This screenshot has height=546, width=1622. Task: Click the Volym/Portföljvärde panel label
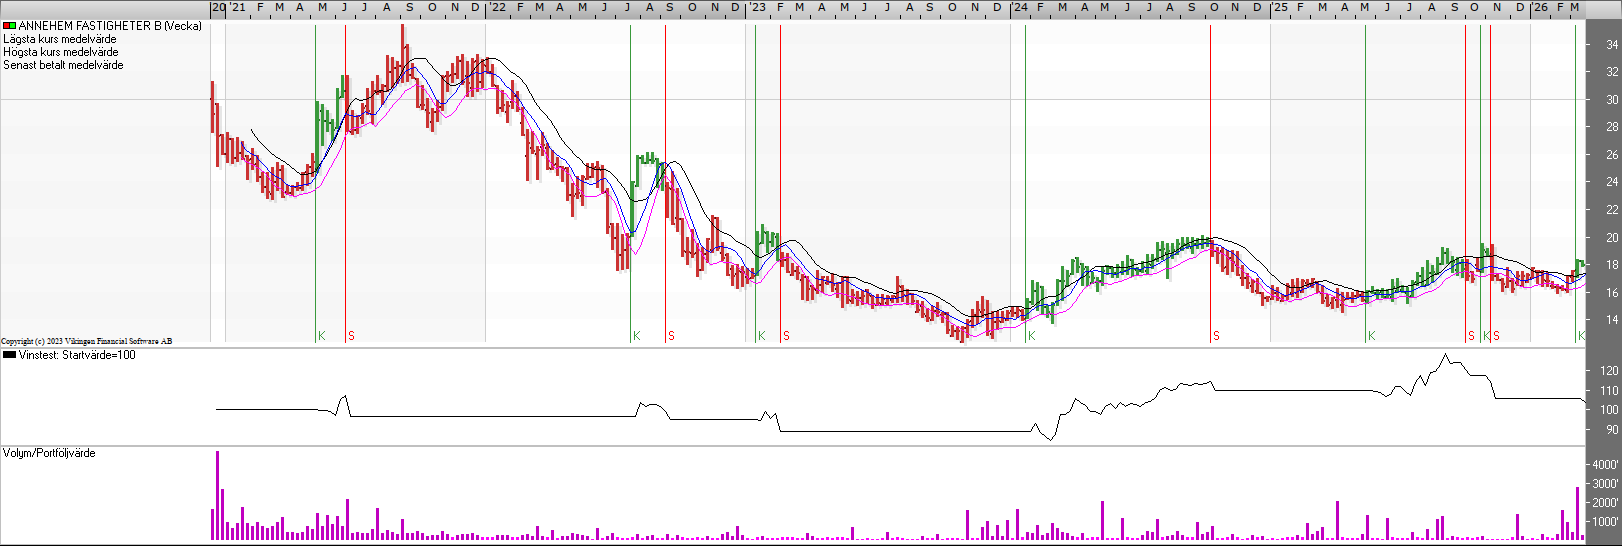click(x=50, y=453)
